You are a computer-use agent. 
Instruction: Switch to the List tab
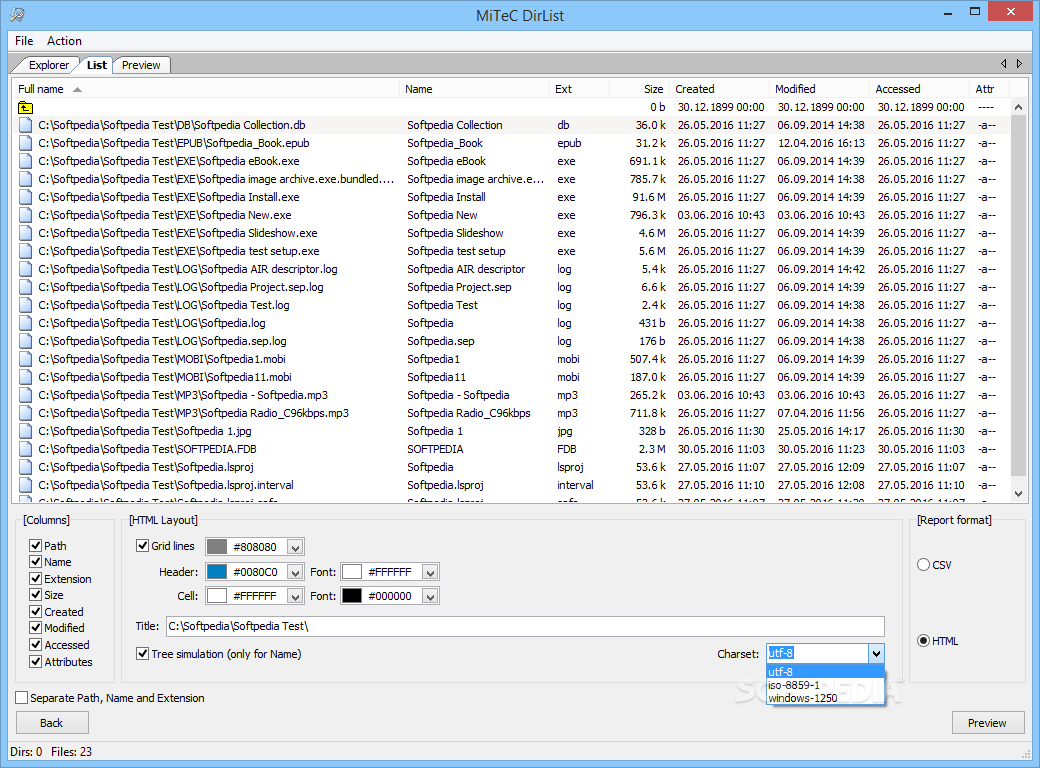[x=97, y=65]
